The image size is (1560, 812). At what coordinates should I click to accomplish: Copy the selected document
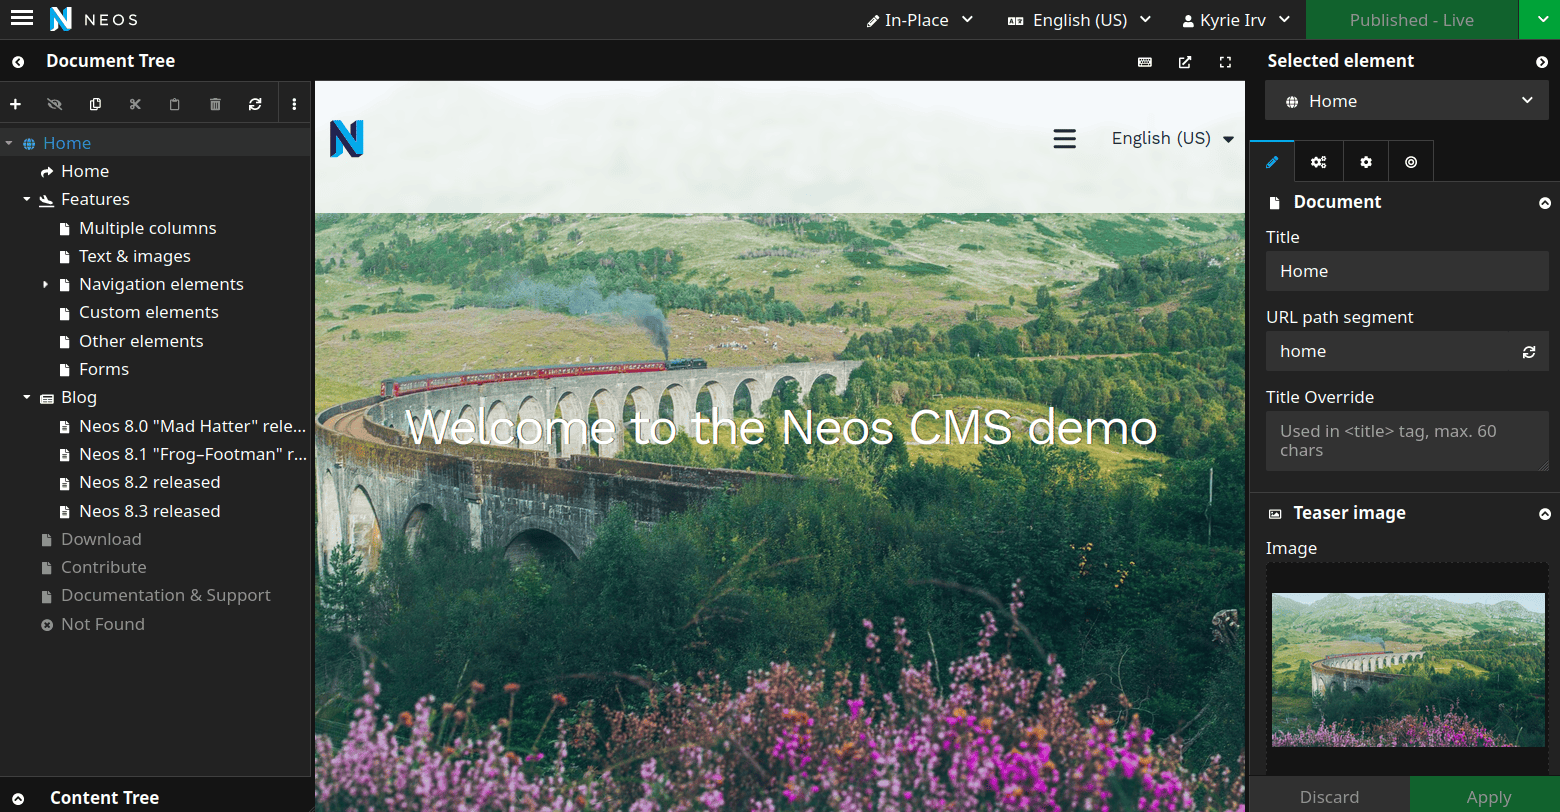click(95, 104)
